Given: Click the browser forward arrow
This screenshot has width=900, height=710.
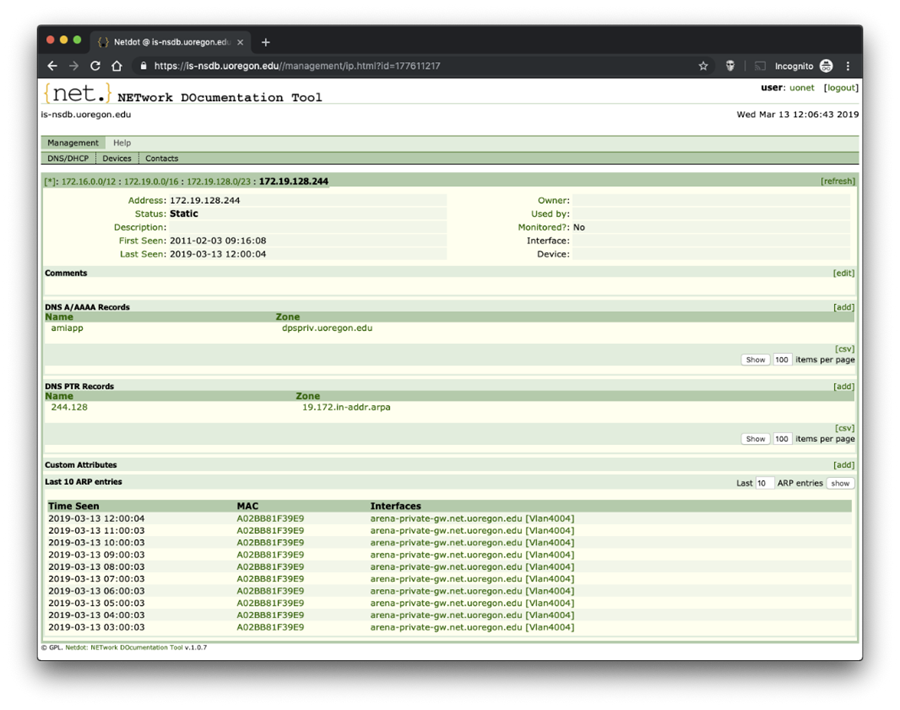Looking at the screenshot, I should pyautogui.click(x=73, y=66).
